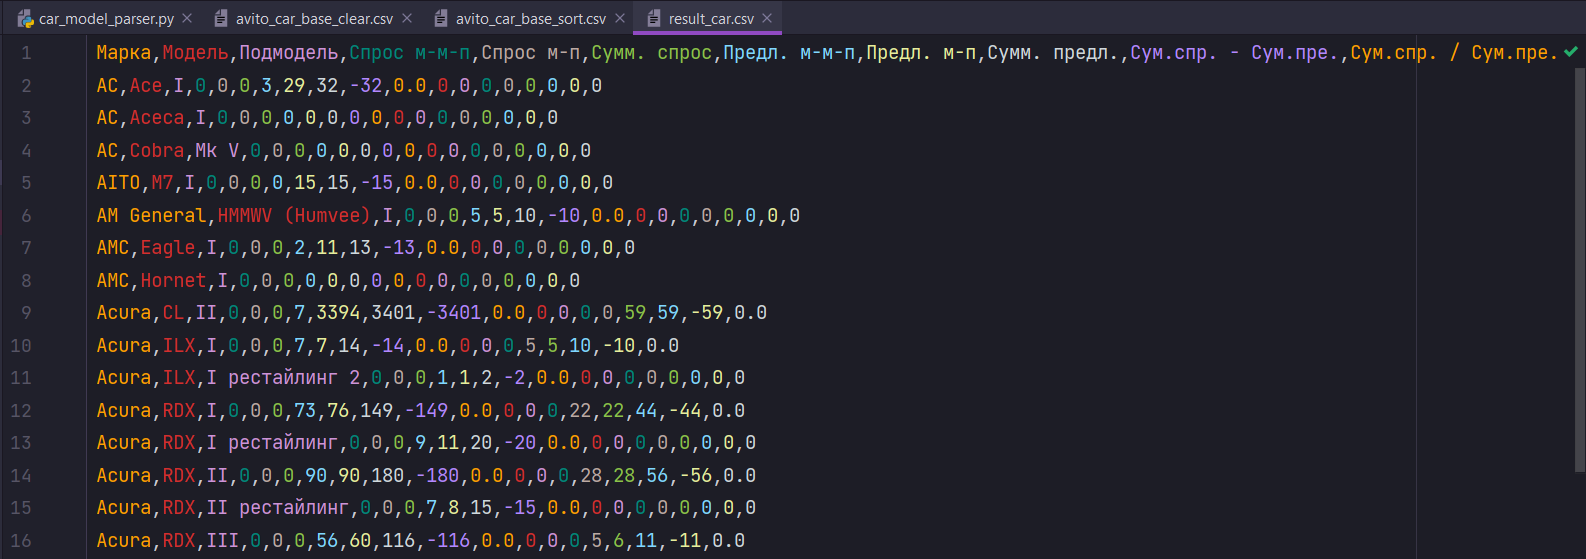
Task: Close the avito_car_base_sort.csv tab
Action: click(620, 19)
